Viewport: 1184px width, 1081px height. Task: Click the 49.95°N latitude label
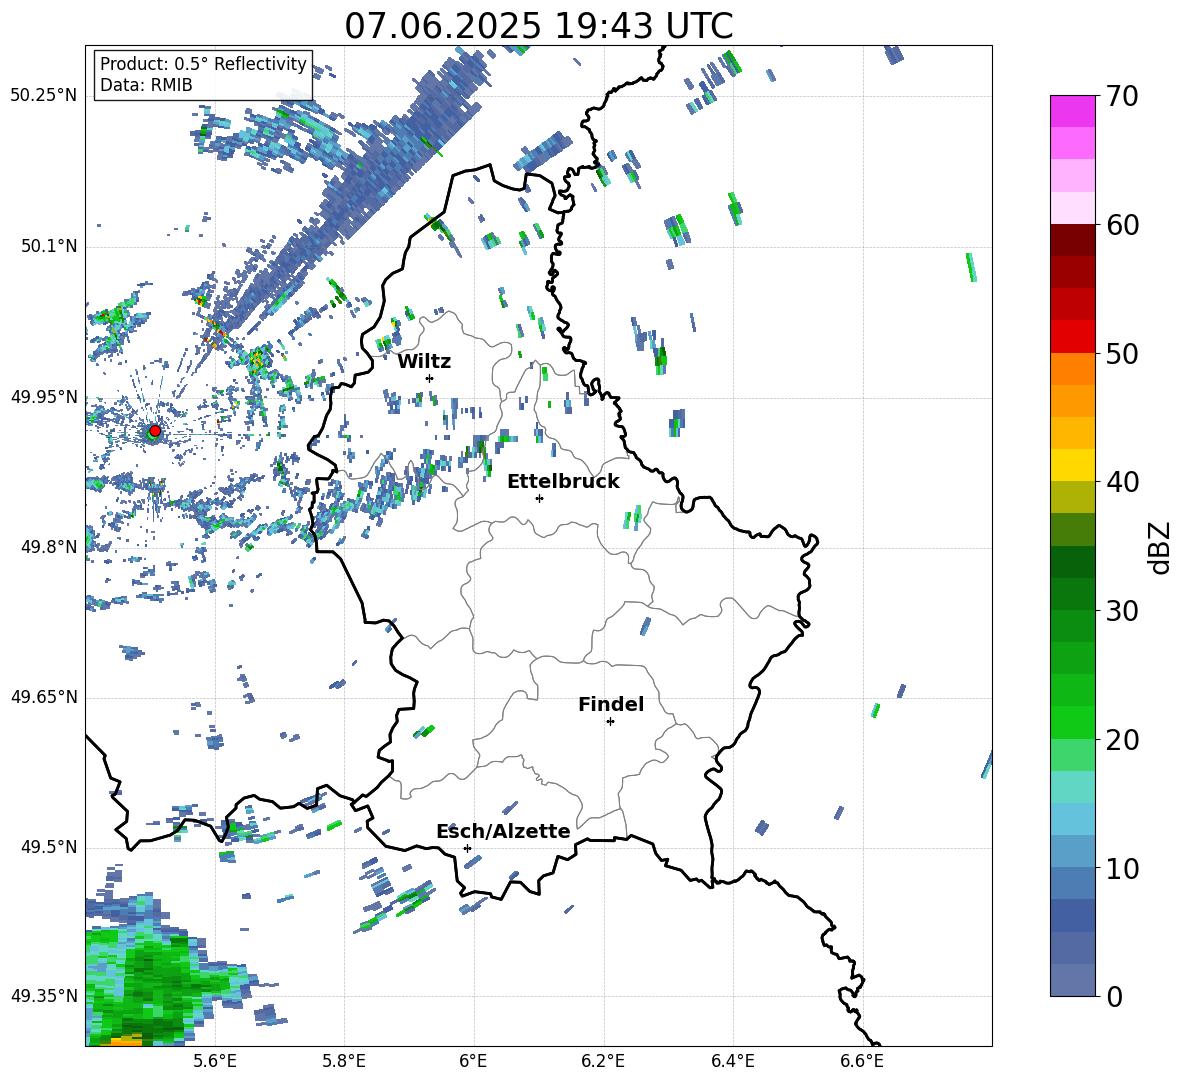coord(44,397)
